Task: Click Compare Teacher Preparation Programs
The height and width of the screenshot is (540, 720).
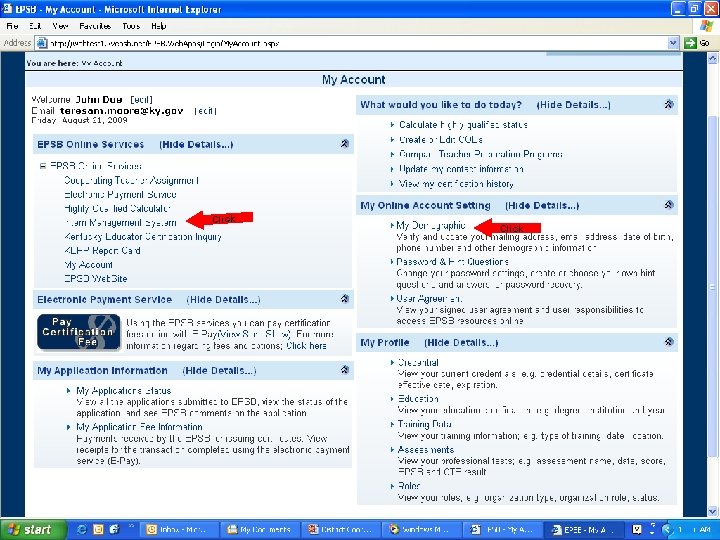Action: [x=481, y=154]
